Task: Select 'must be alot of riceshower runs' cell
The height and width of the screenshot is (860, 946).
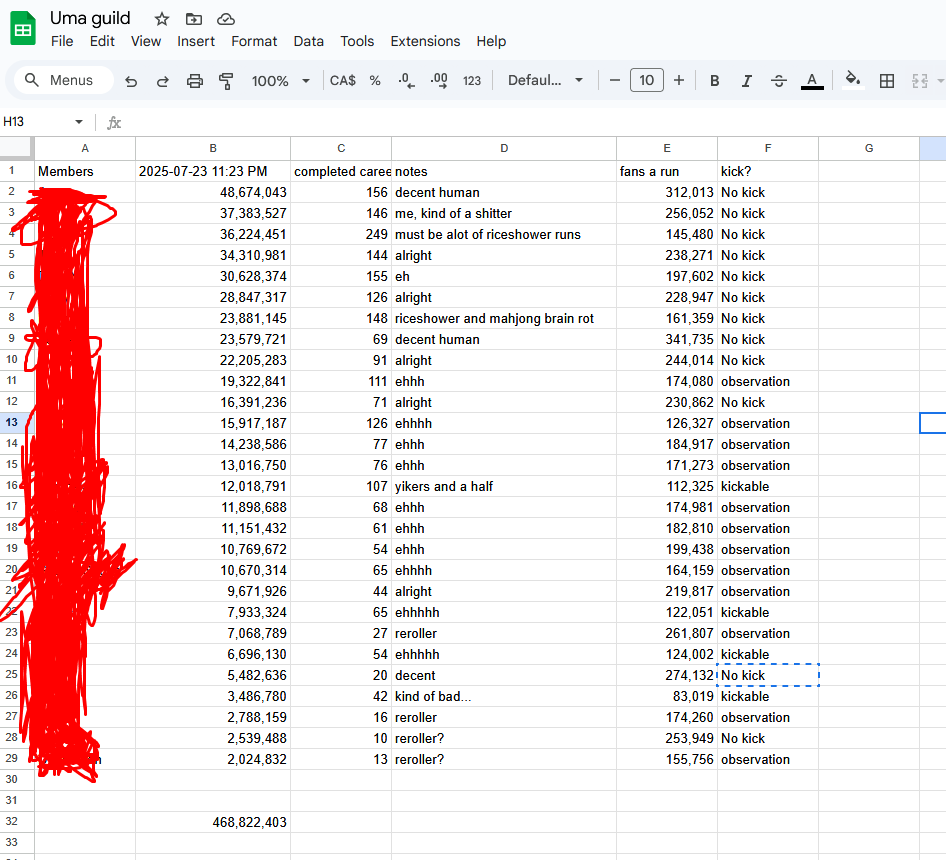Action: (x=504, y=234)
